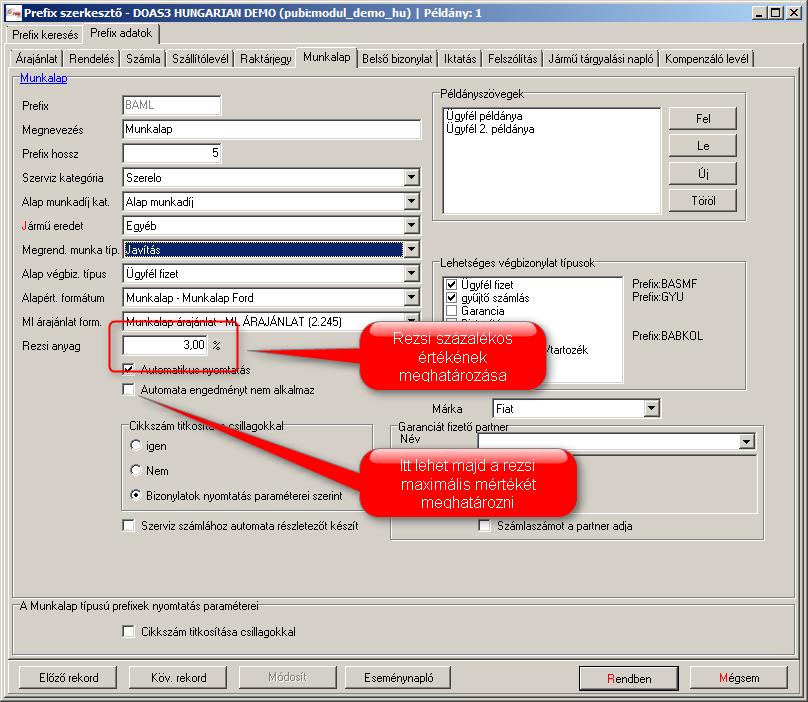Tick bottom Cikkszám titkosítása csillagokkal checkbox

click(128, 631)
